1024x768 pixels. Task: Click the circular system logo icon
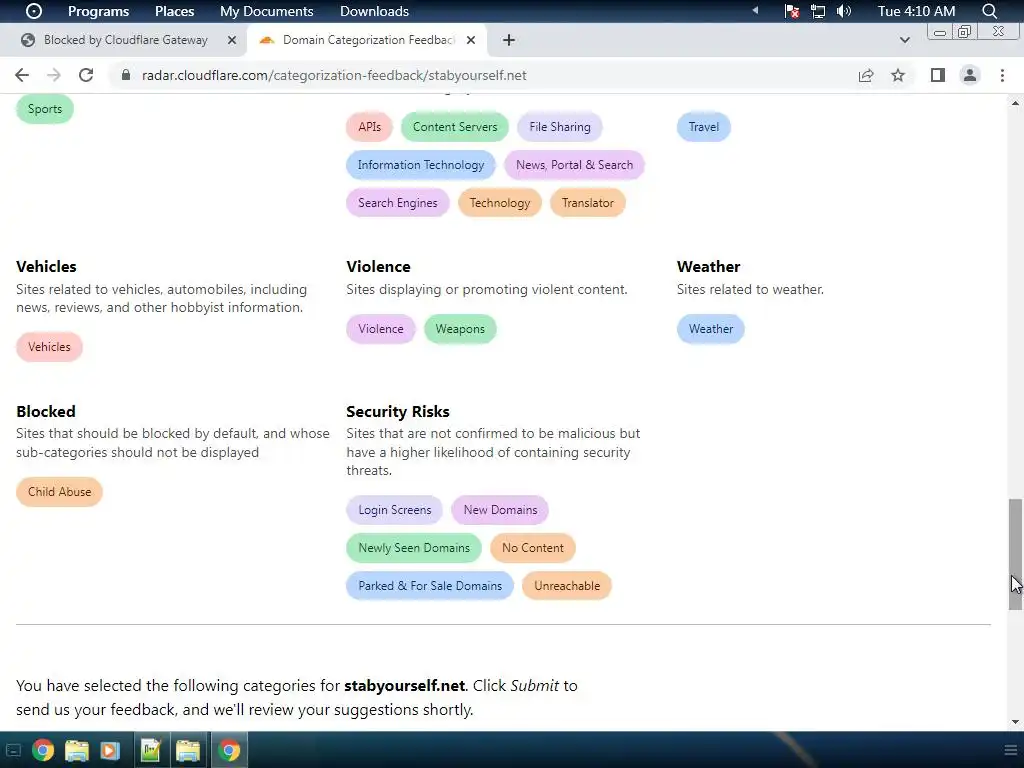coord(34,11)
